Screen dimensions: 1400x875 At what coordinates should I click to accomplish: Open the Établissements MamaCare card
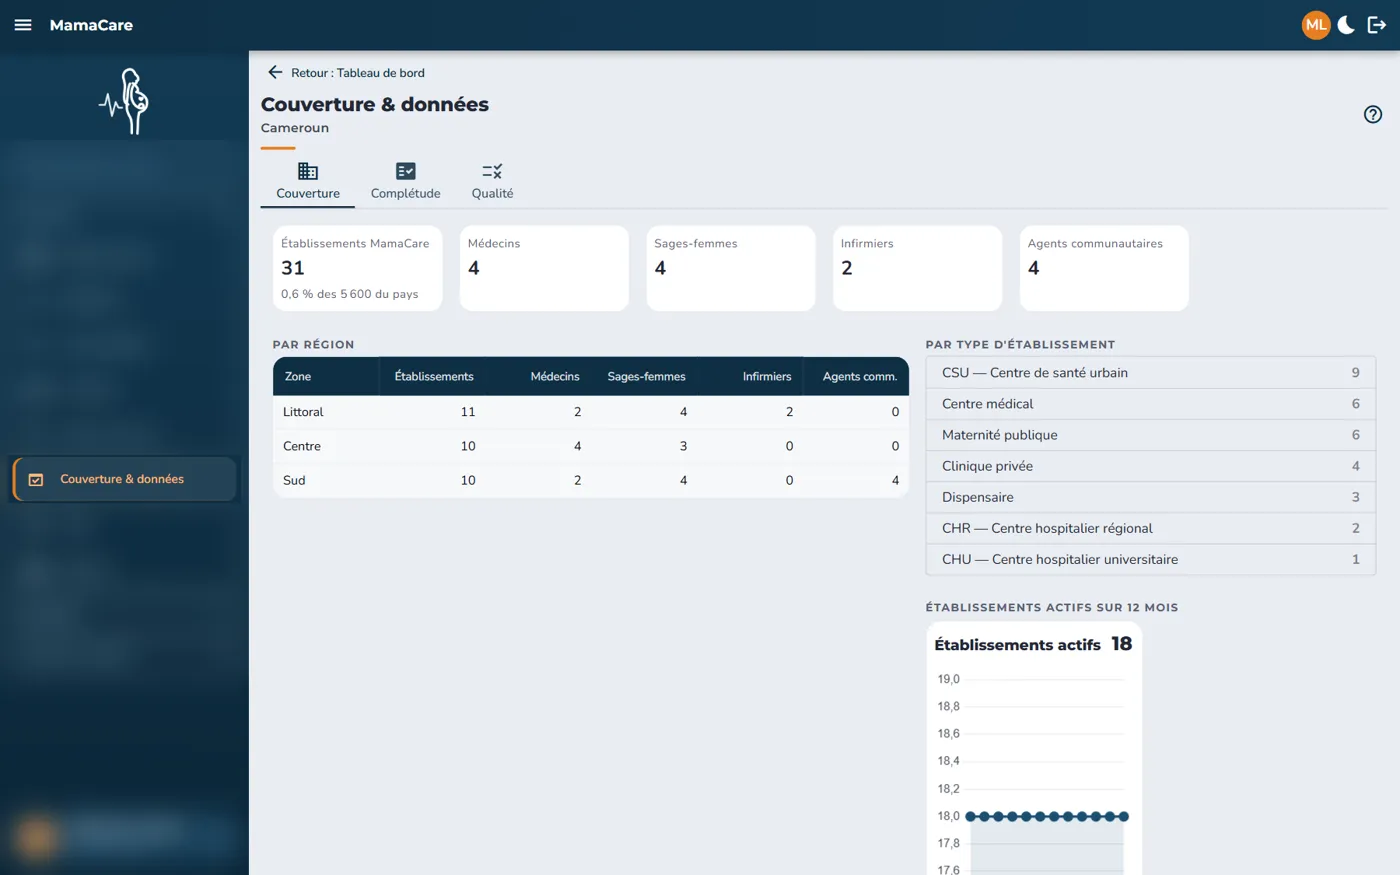click(357, 268)
